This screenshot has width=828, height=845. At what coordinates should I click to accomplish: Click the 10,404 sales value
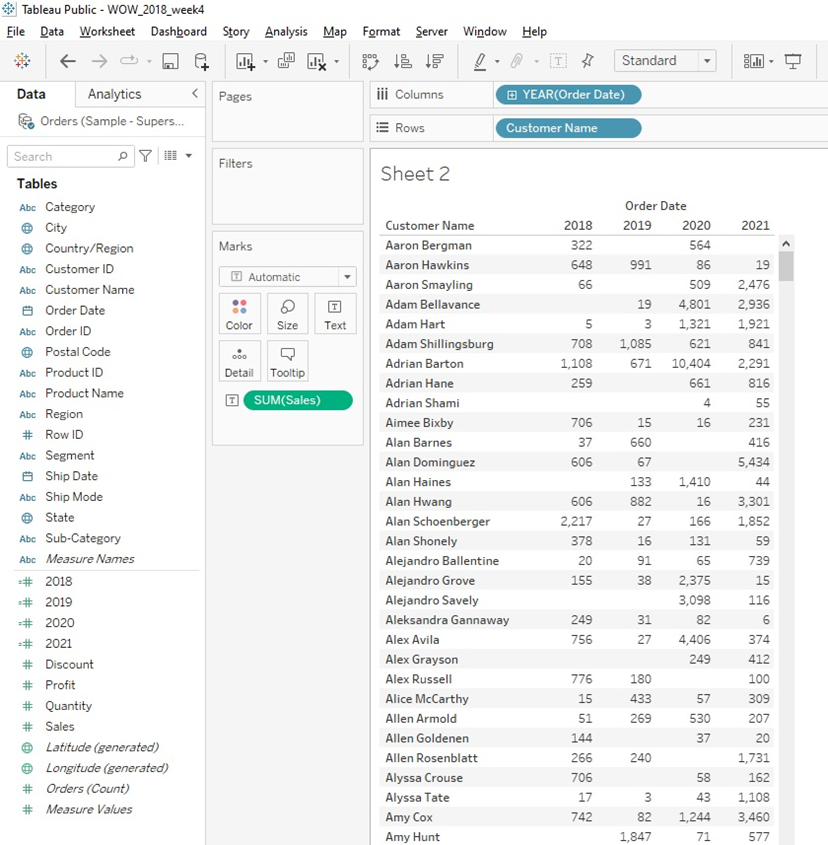691,363
